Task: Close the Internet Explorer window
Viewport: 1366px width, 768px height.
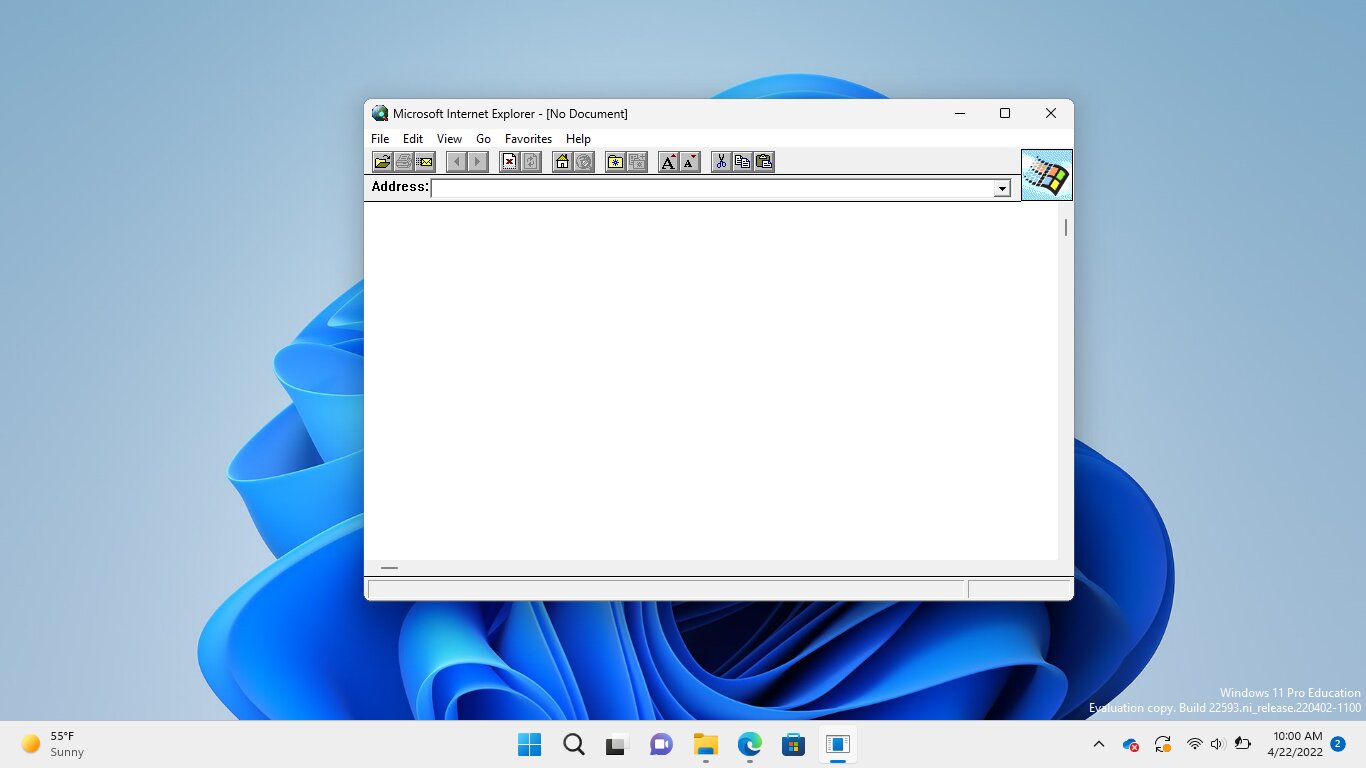Action: pyautogui.click(x=1051, y=113)
